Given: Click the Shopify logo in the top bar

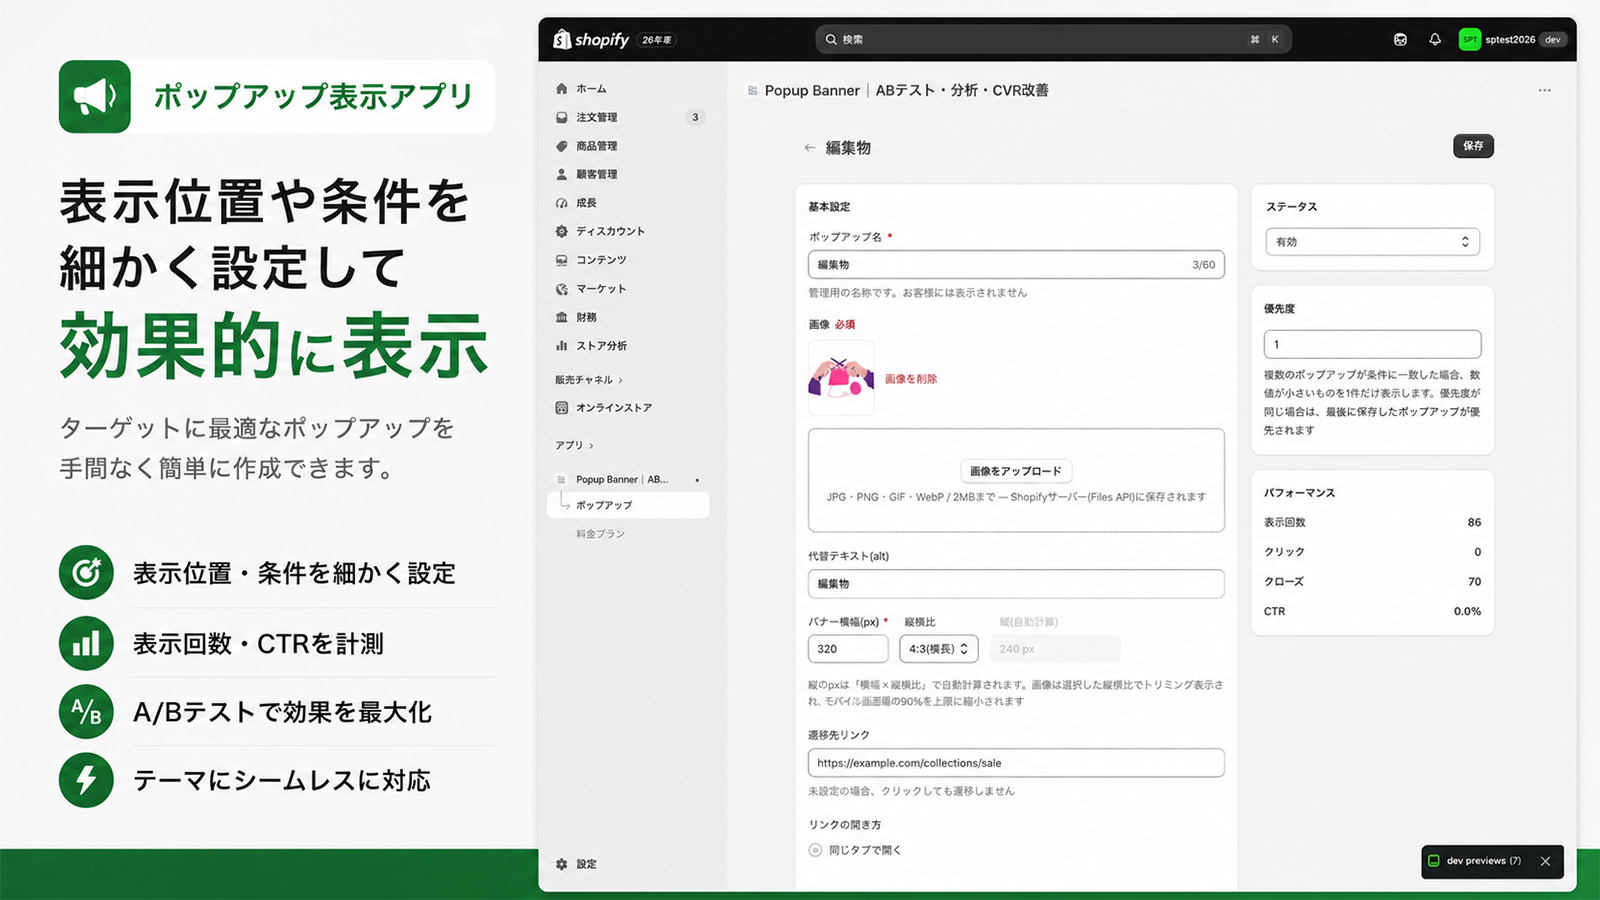Looking at the screenshot, I should coord(591,40).
